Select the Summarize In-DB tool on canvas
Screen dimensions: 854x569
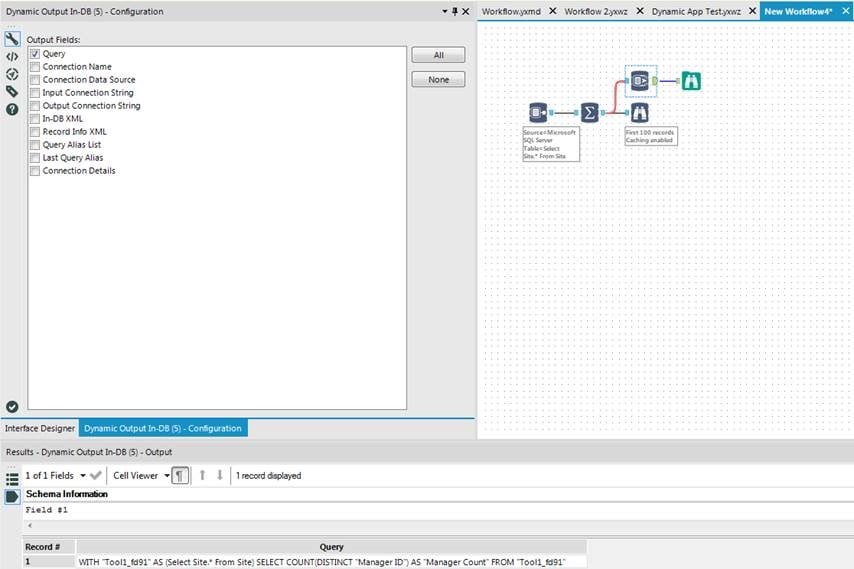pyautogui.click(x=589, y=113)
